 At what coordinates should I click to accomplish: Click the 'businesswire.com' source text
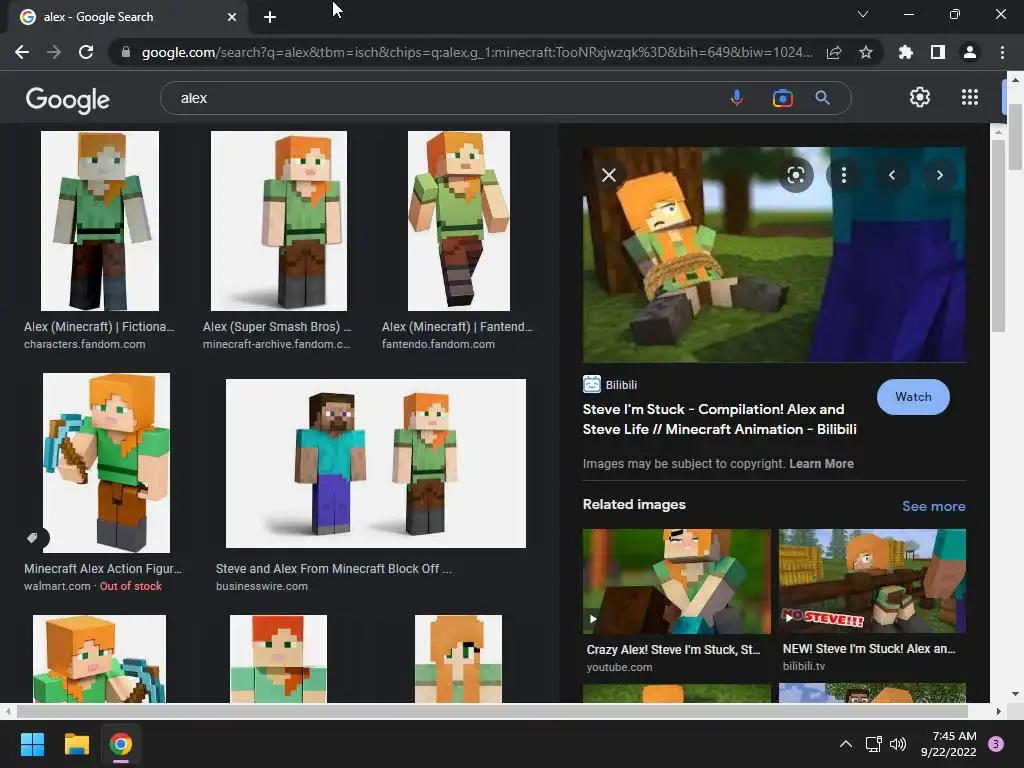(262, 586)
